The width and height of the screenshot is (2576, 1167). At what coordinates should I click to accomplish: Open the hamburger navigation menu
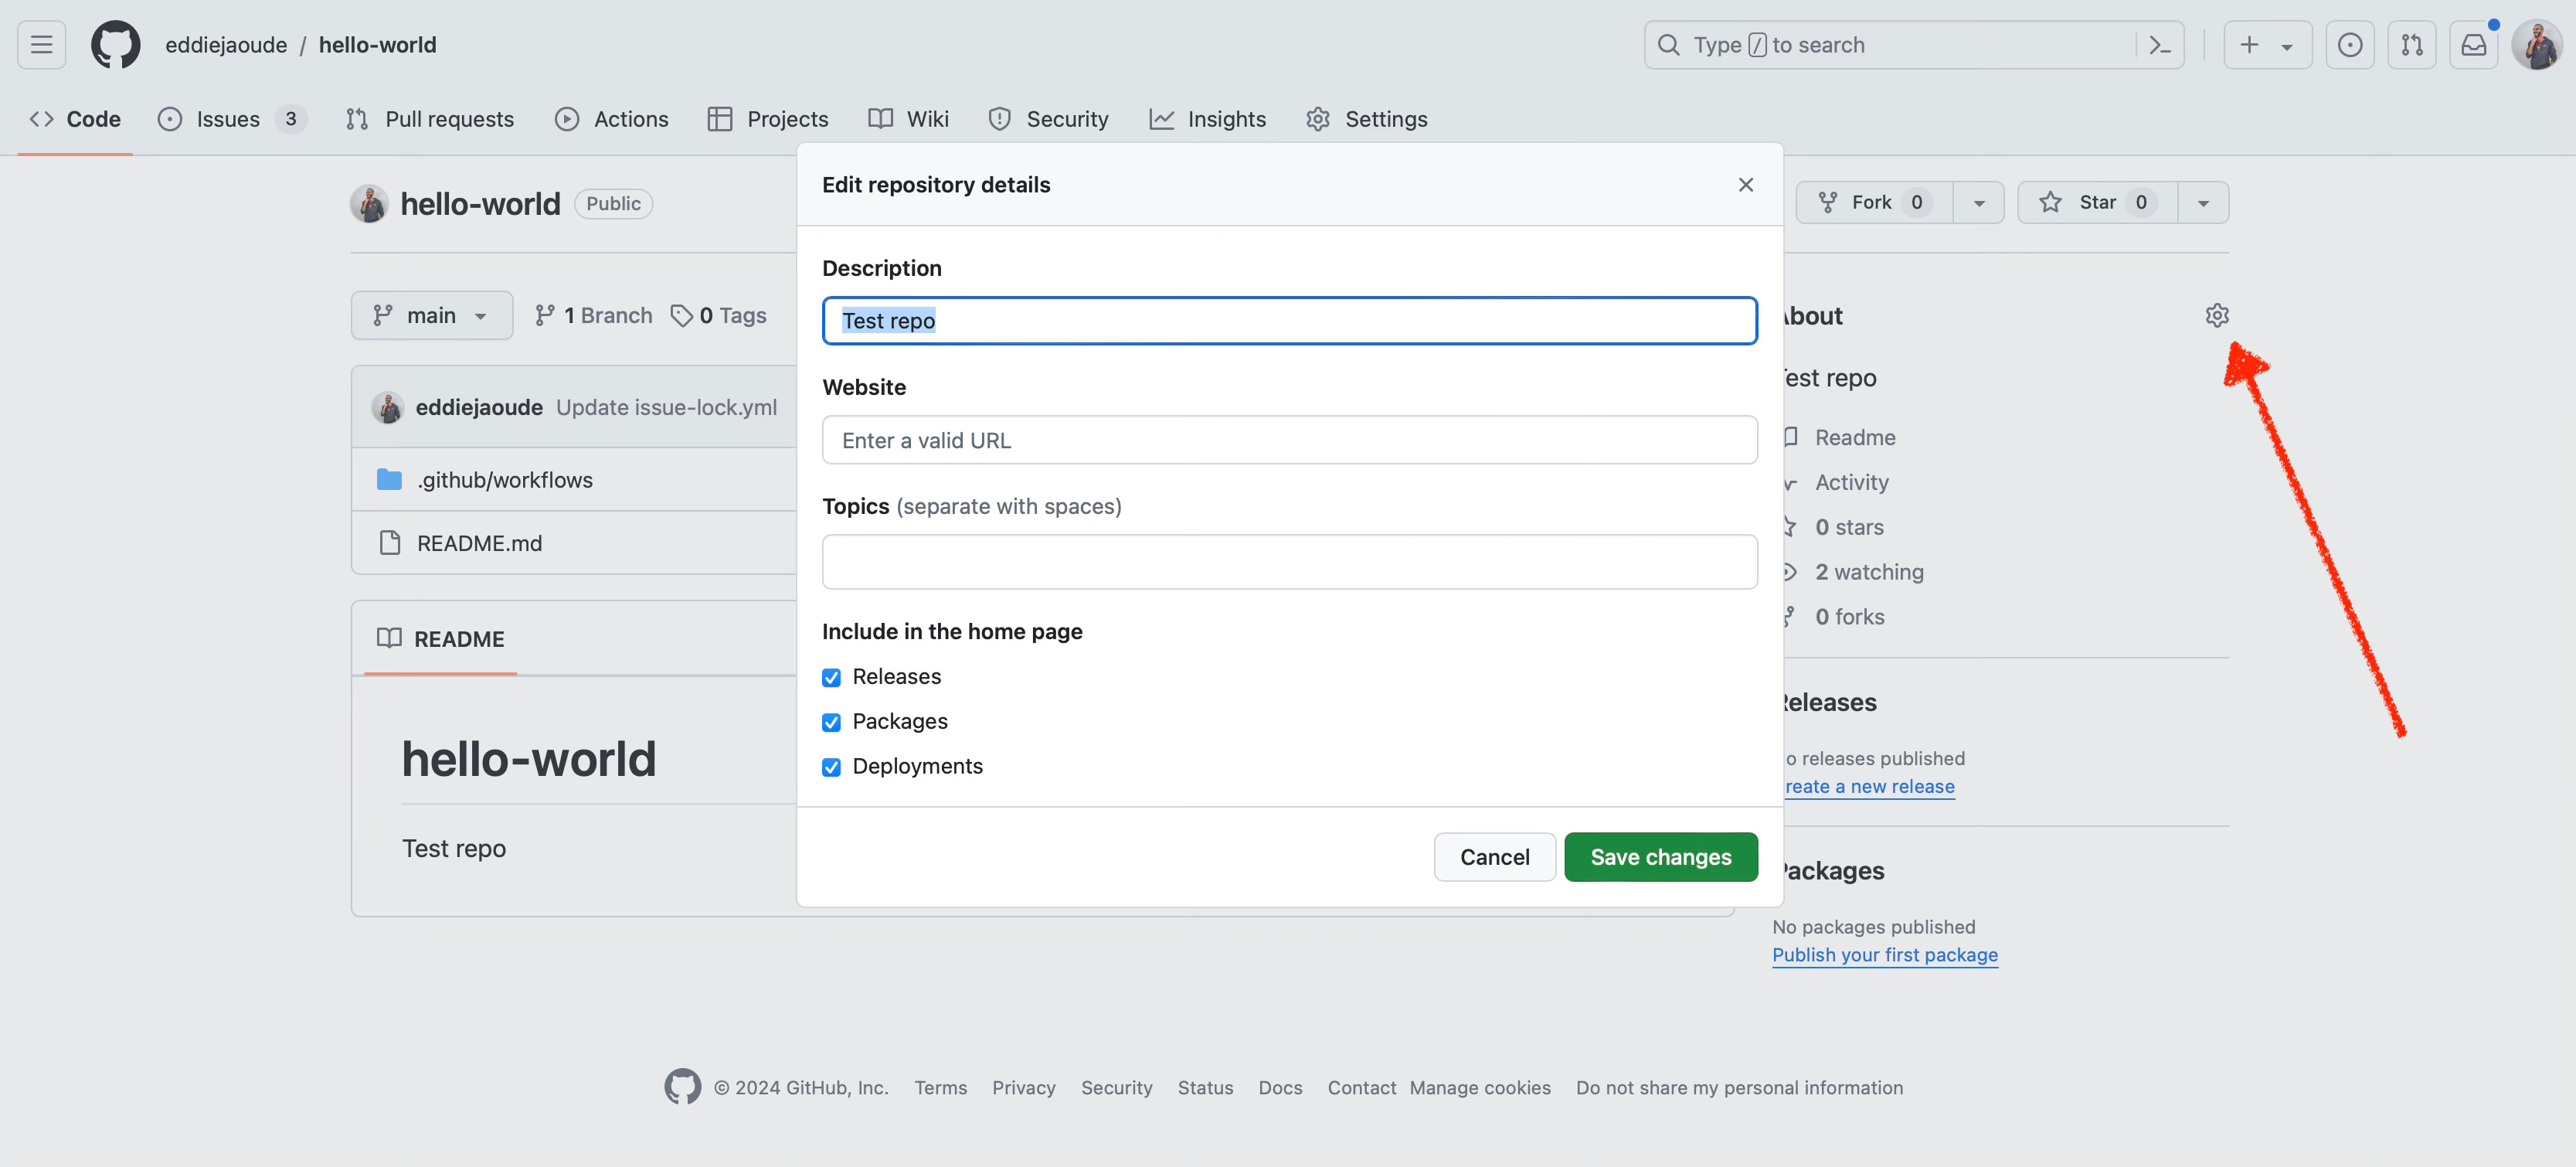[41, 45]
